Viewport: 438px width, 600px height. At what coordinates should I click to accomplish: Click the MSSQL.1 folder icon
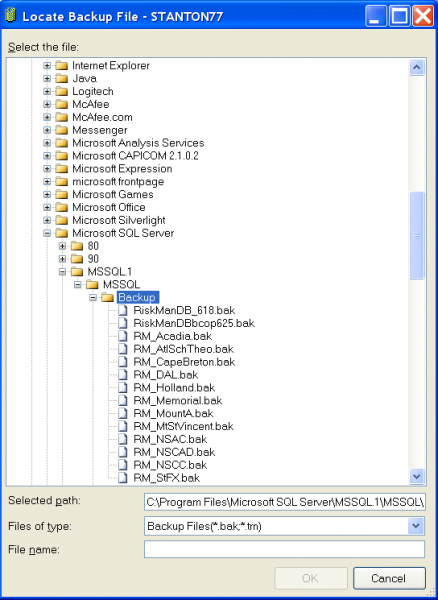coord(77,272)
